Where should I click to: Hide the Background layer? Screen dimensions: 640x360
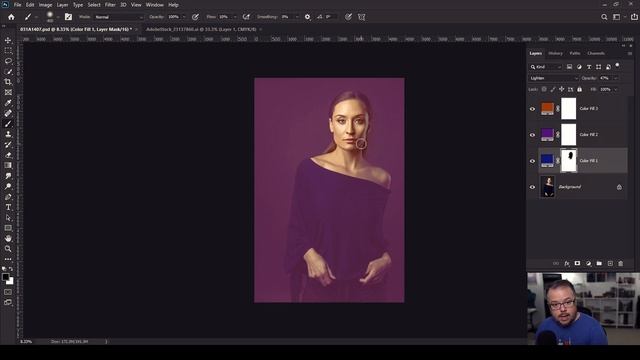532,187
